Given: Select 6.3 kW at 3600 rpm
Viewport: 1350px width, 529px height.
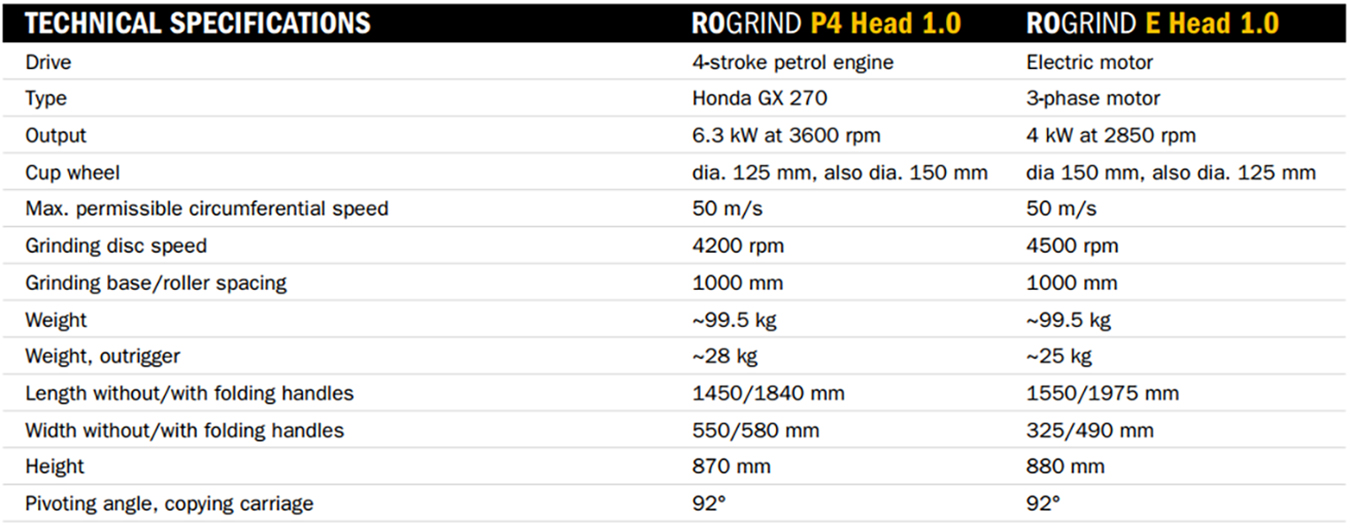Looking at the screenshot, I should tap(786, 136).
